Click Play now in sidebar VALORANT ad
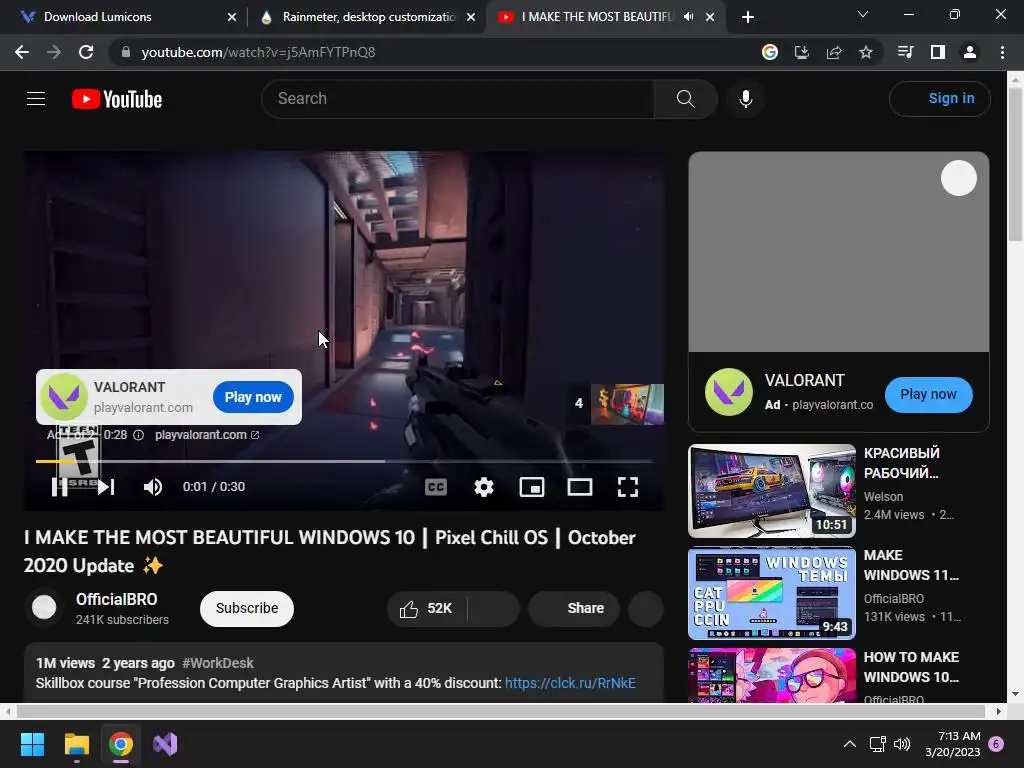The height and width of the screenshot is (768, 1024). [928, 394]
